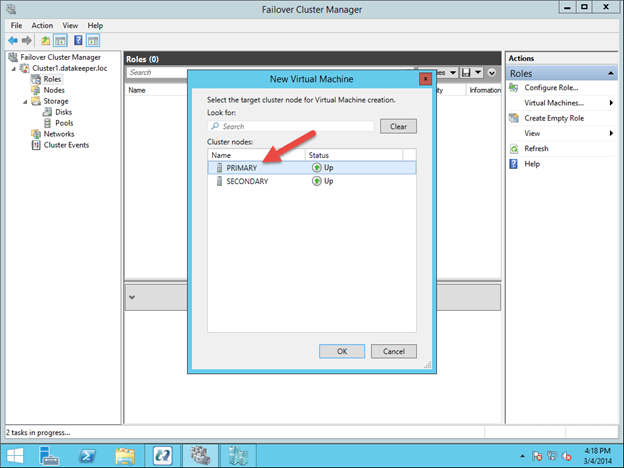Screen dimensions: 624x468
Task: Open the Action menu
Action: [x=42, y=25]
